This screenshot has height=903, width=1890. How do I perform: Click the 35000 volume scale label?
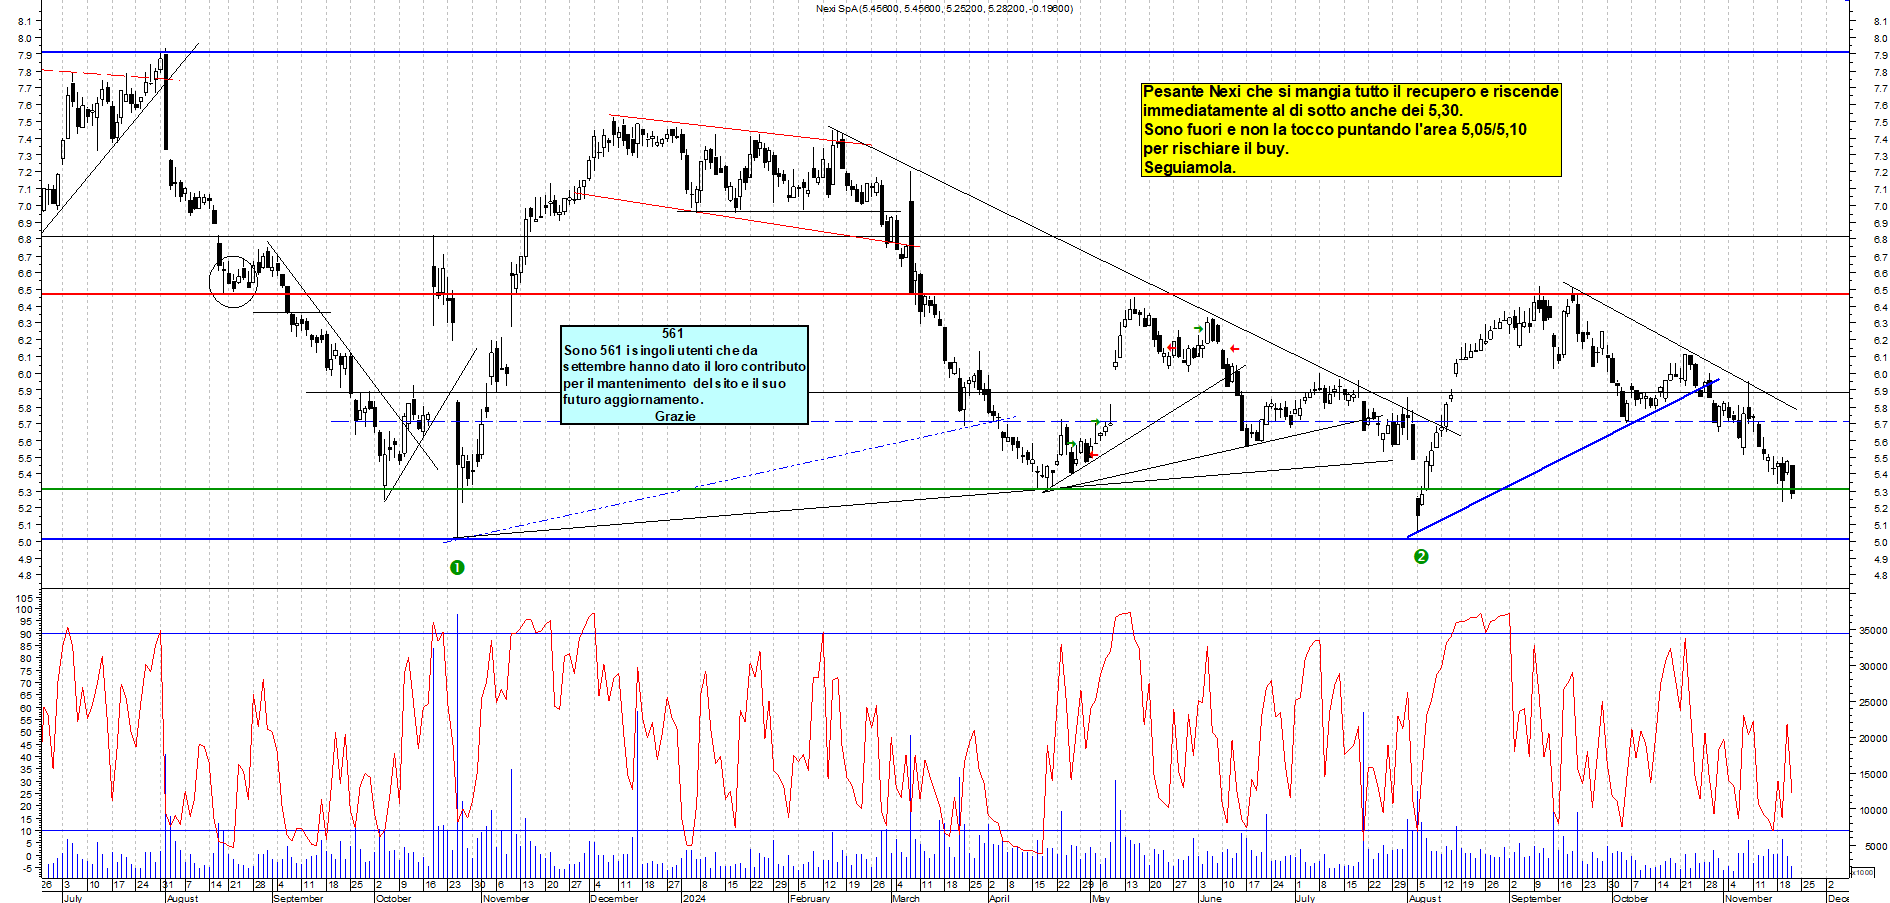[x=1872, y=631]
